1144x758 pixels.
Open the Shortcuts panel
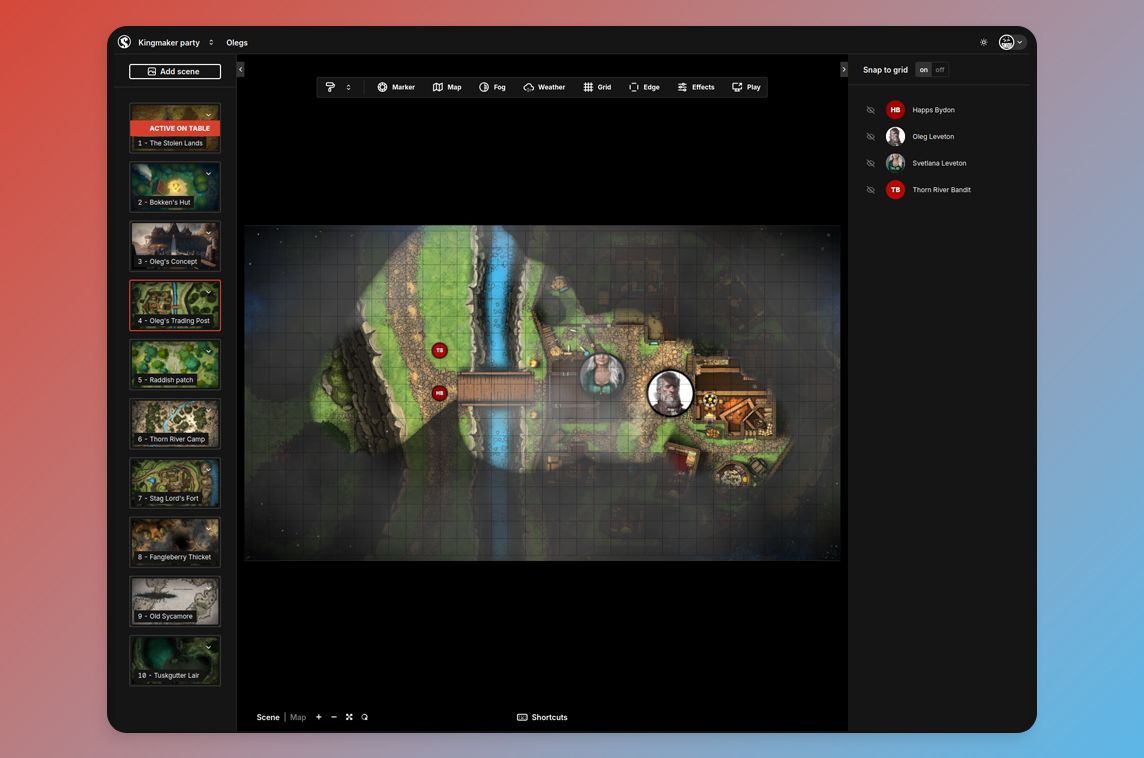(x=542, y=717)
